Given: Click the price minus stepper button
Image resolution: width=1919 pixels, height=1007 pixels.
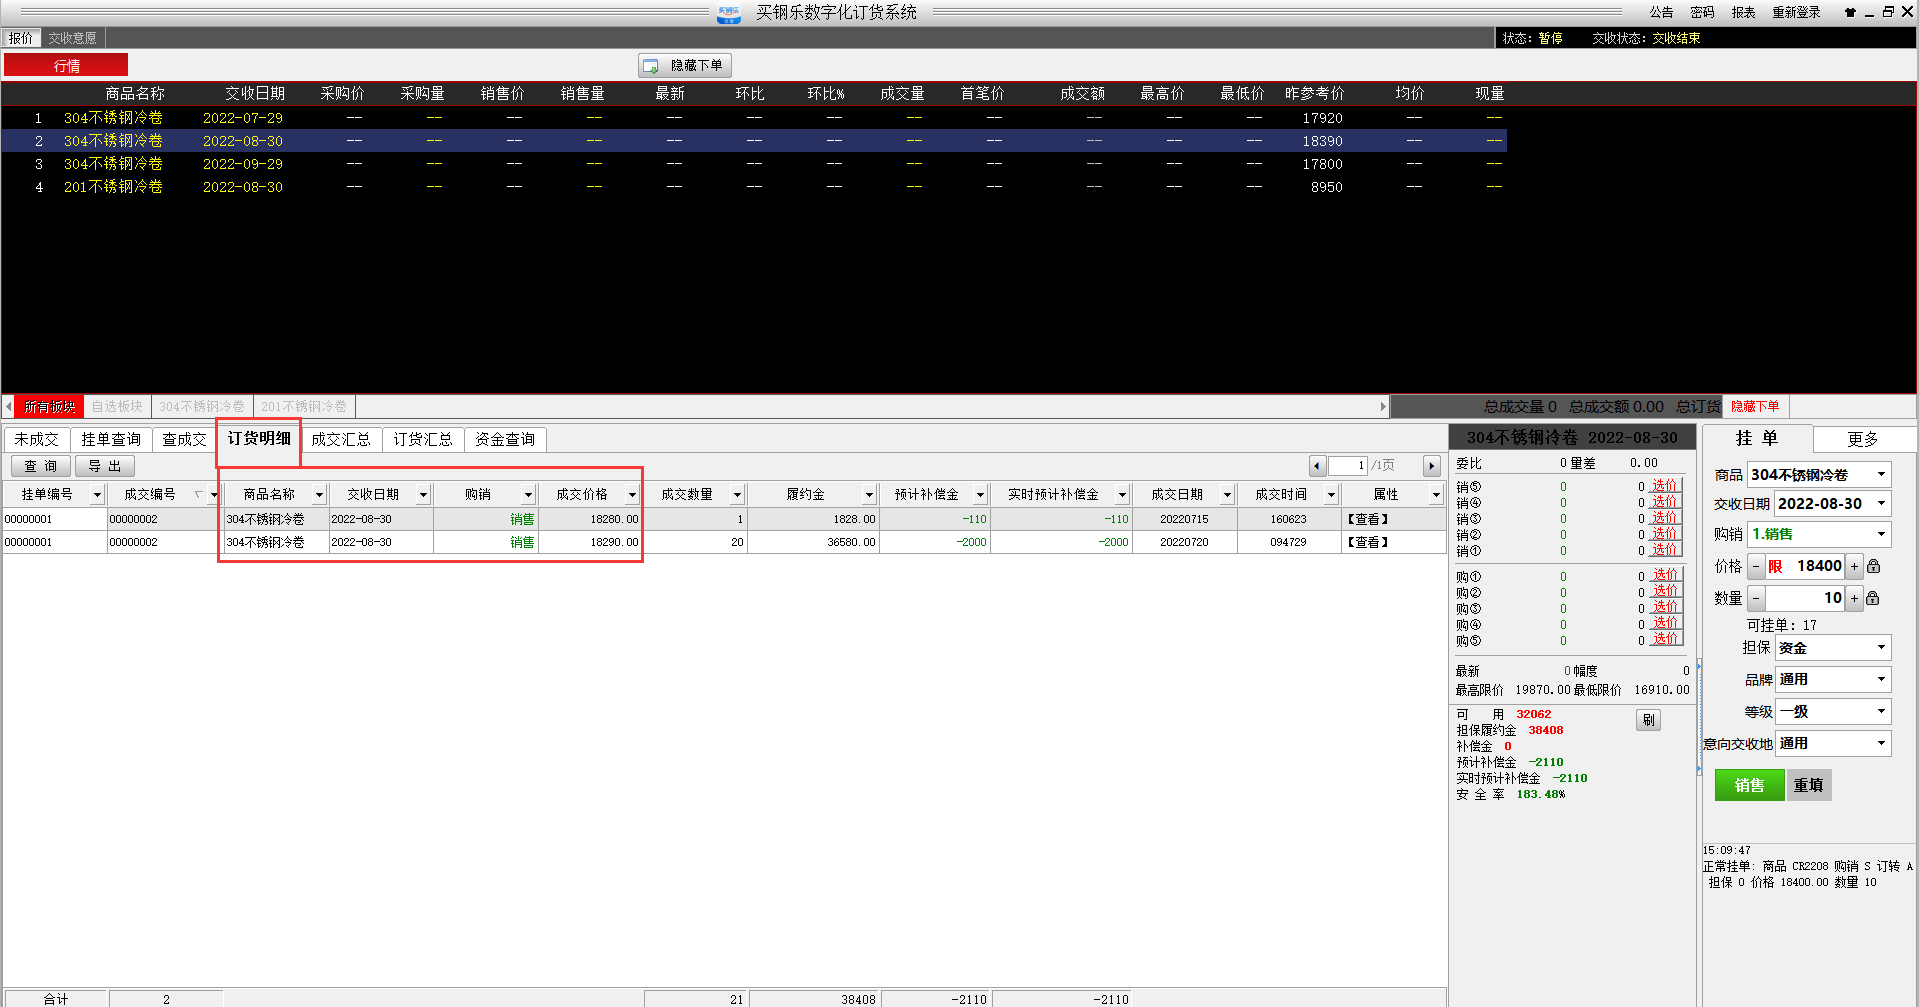Looking at the screenshot, I should [x=1756, y=567].
